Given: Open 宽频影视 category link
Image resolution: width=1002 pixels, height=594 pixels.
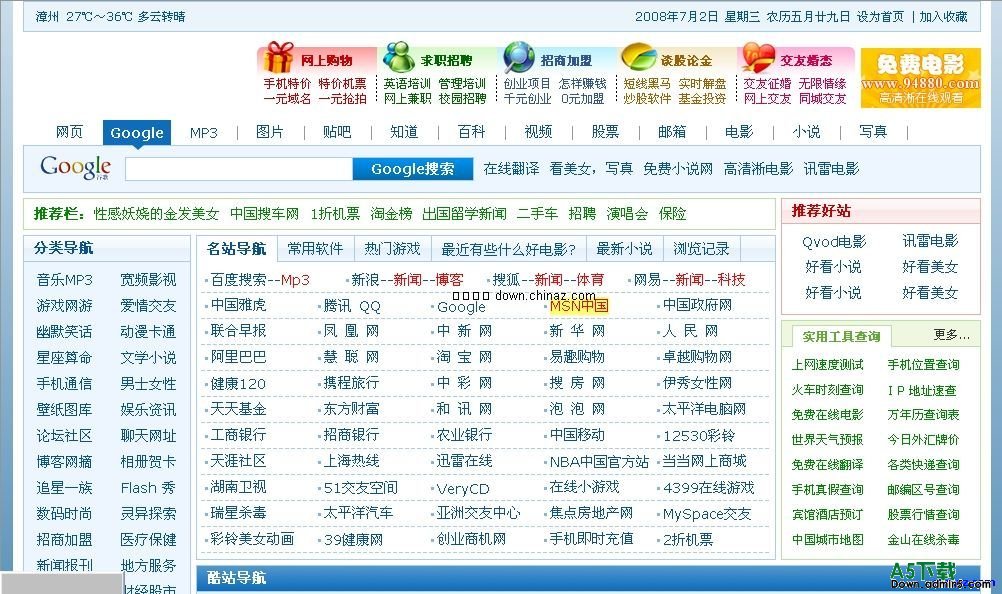Looking at the screenshot, I should click(148, 280).
